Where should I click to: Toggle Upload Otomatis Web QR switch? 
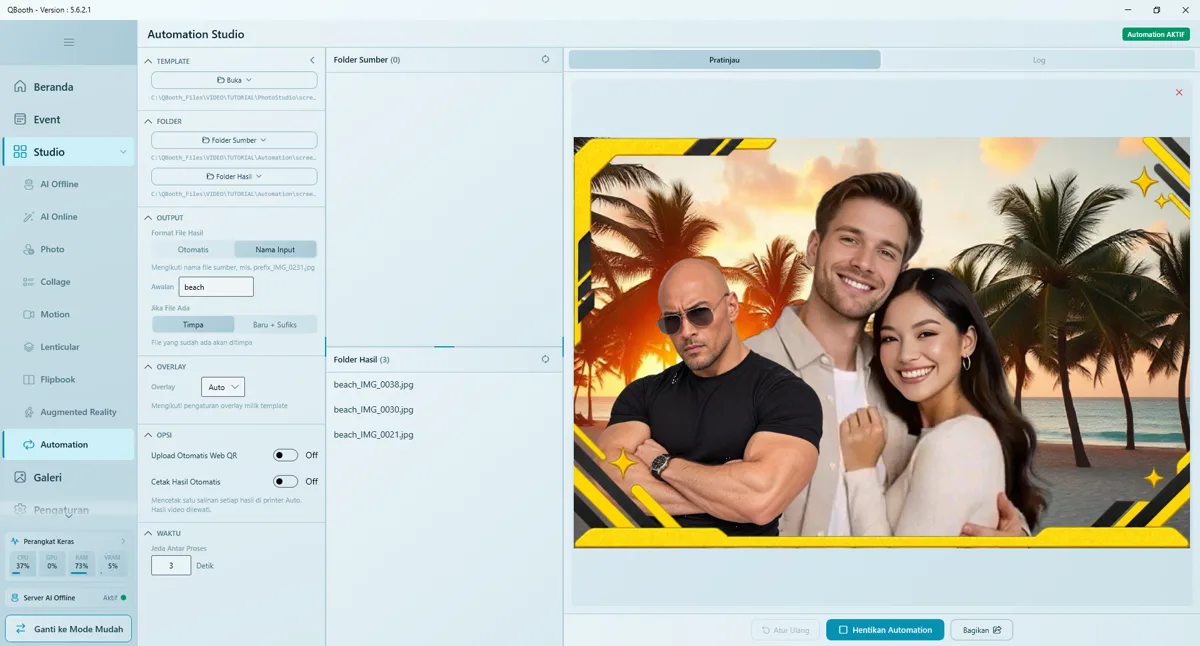pyautogui.click(x=286, y=455)
